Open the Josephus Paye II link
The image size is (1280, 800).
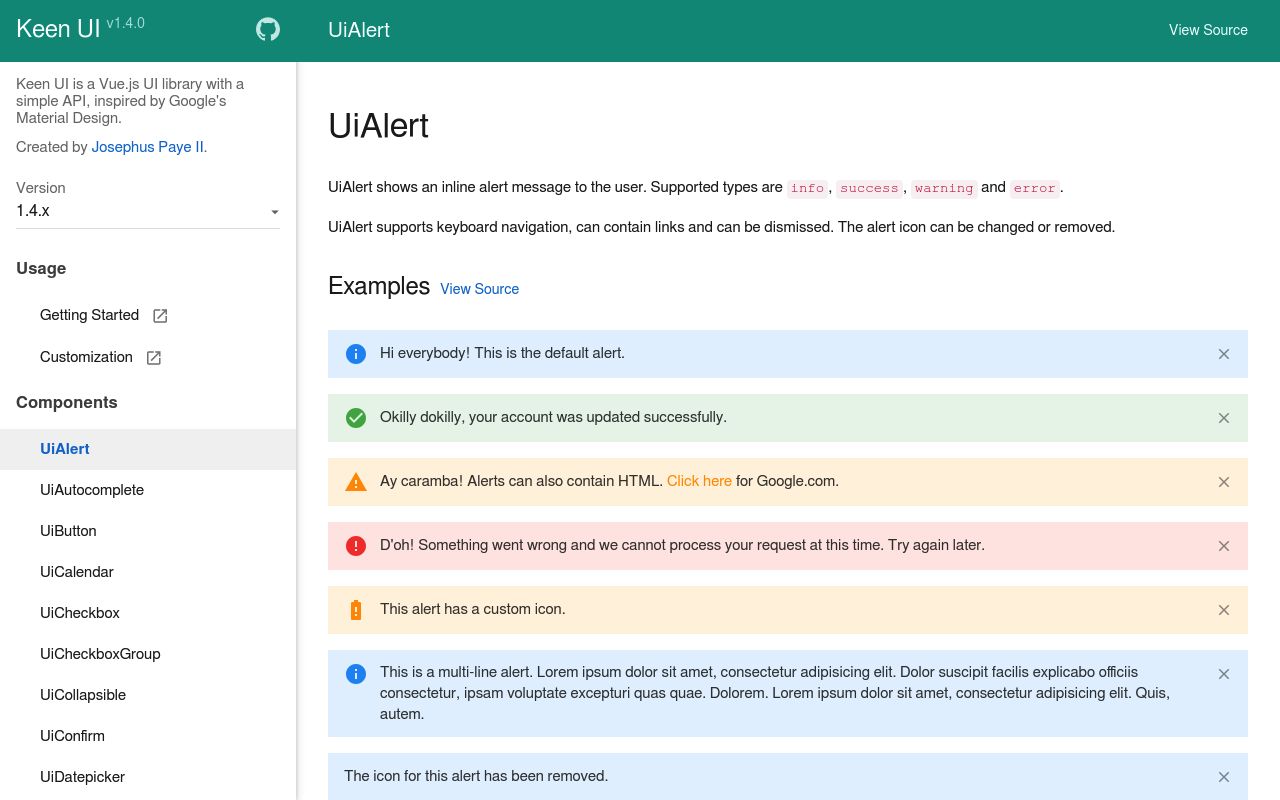pyautogui.click(x=148, y=147)
